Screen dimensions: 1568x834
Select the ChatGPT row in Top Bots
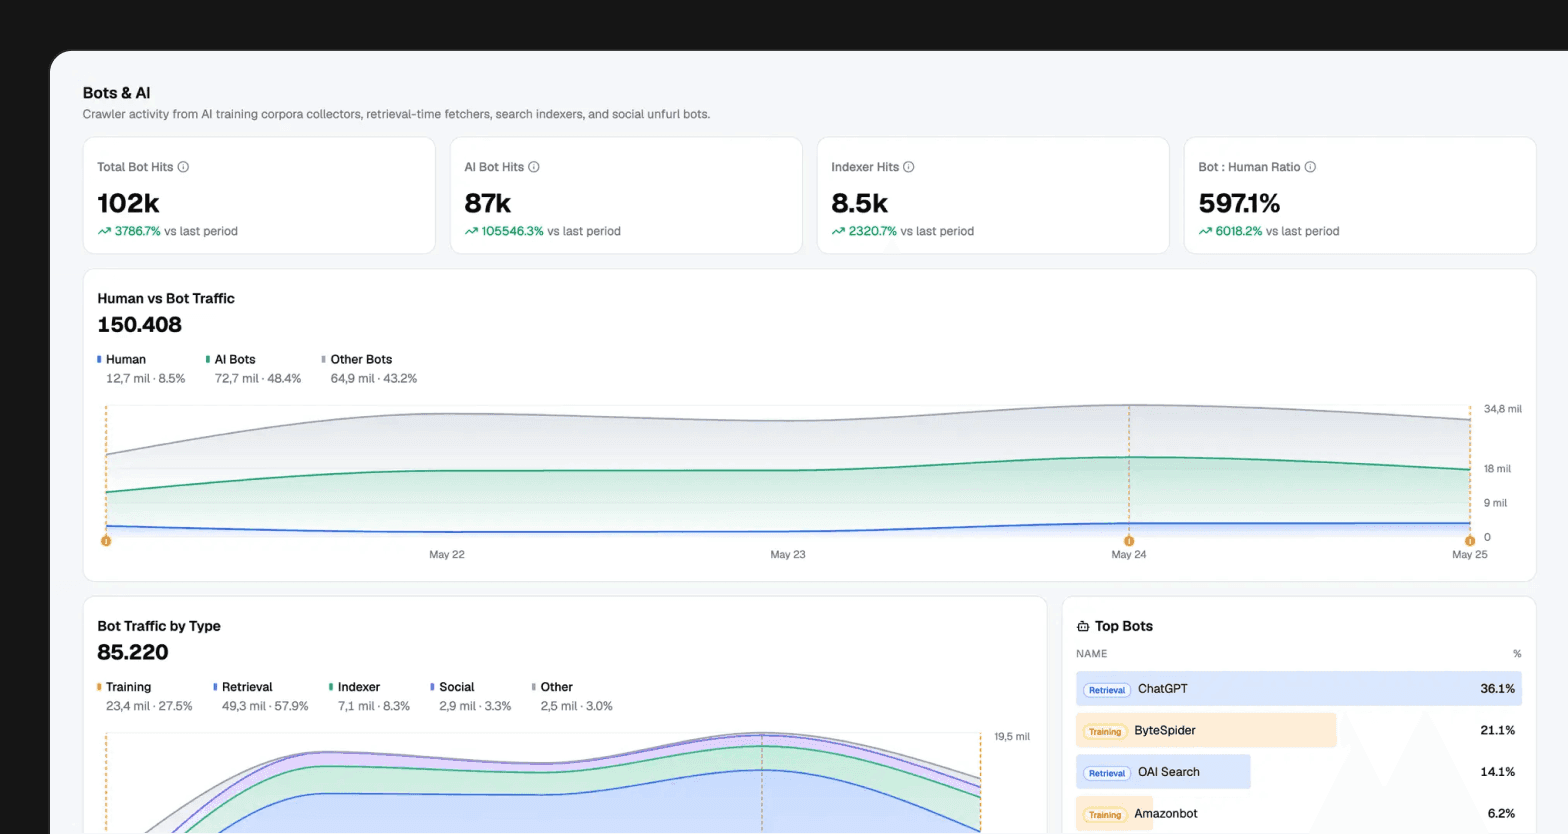[x=1299, y=689]
